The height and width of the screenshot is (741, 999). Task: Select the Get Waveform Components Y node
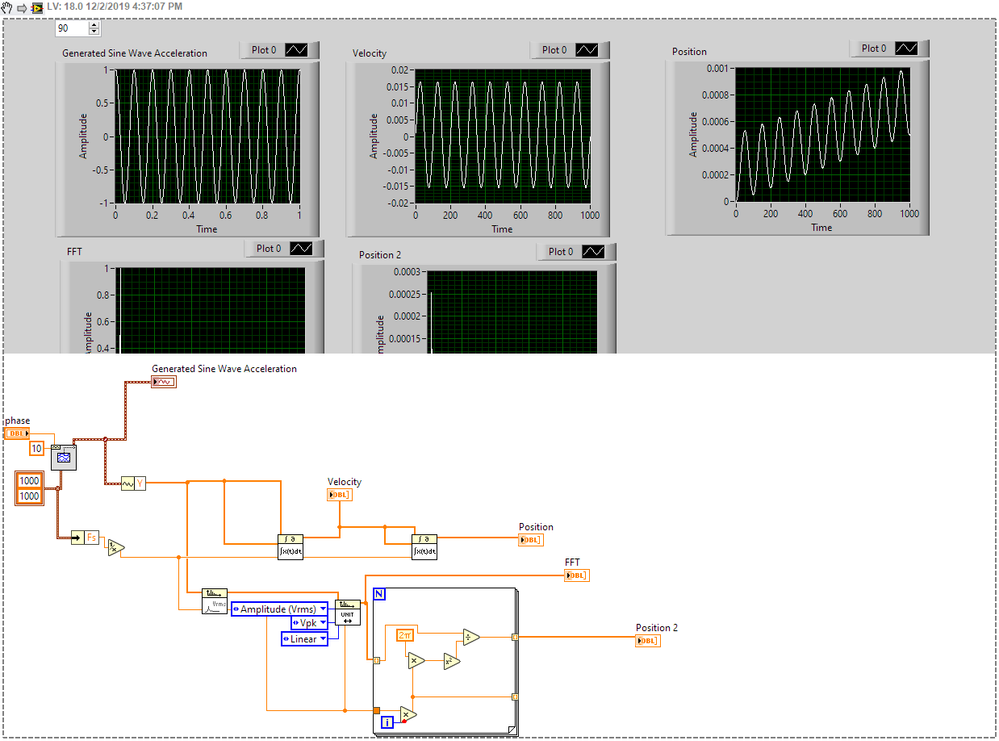[133, 484]
